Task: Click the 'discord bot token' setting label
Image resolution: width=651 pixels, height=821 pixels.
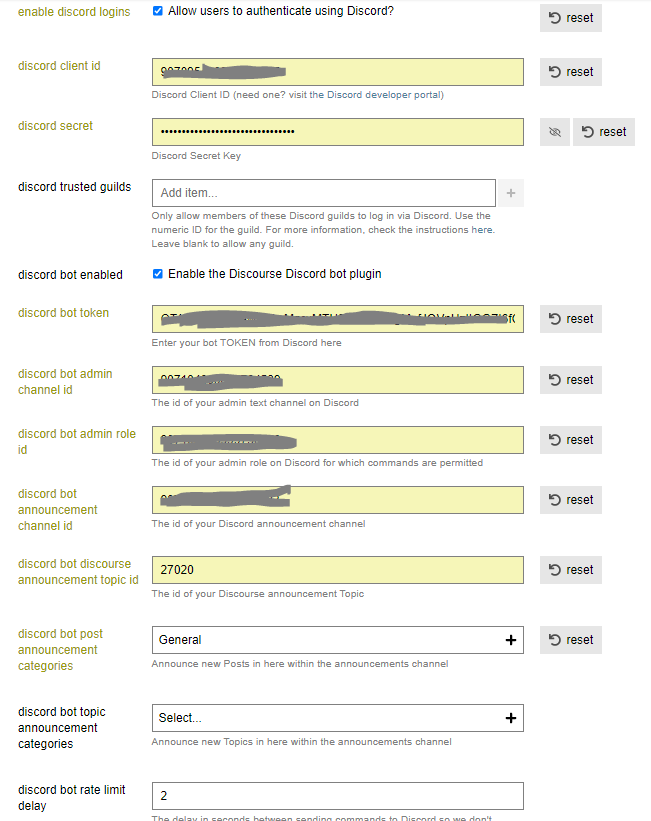Action: point(63,313)
